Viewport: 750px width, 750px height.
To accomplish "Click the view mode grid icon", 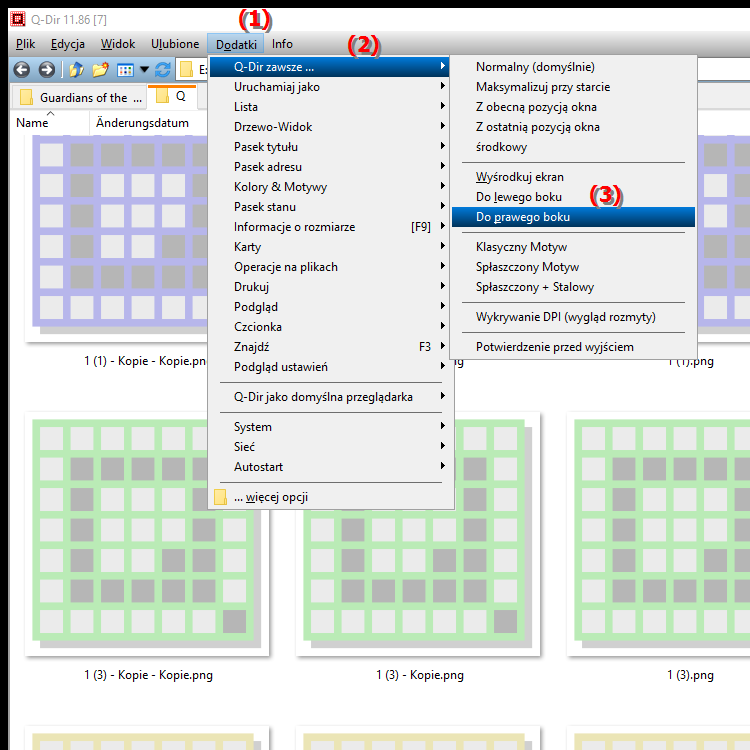I will click(125, 70).
